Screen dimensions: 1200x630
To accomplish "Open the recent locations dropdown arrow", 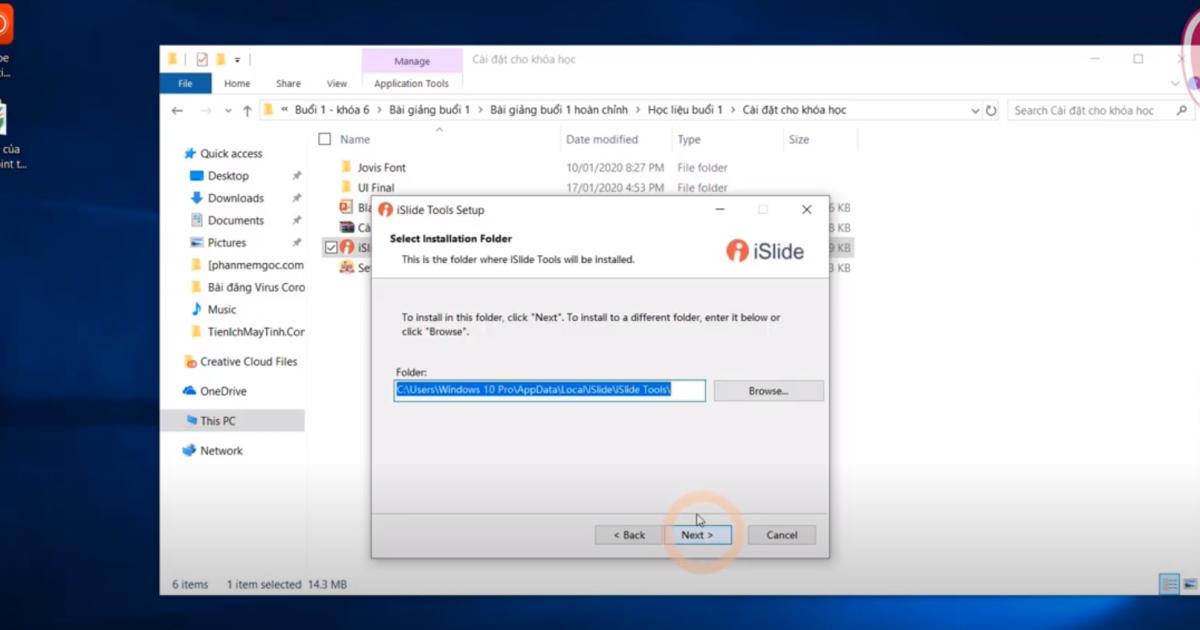I will point(229,111).
